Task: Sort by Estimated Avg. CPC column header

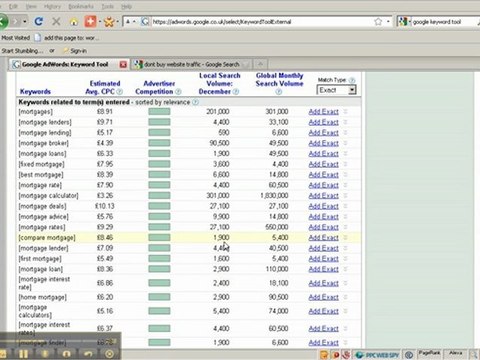Action: pos(103,87)
